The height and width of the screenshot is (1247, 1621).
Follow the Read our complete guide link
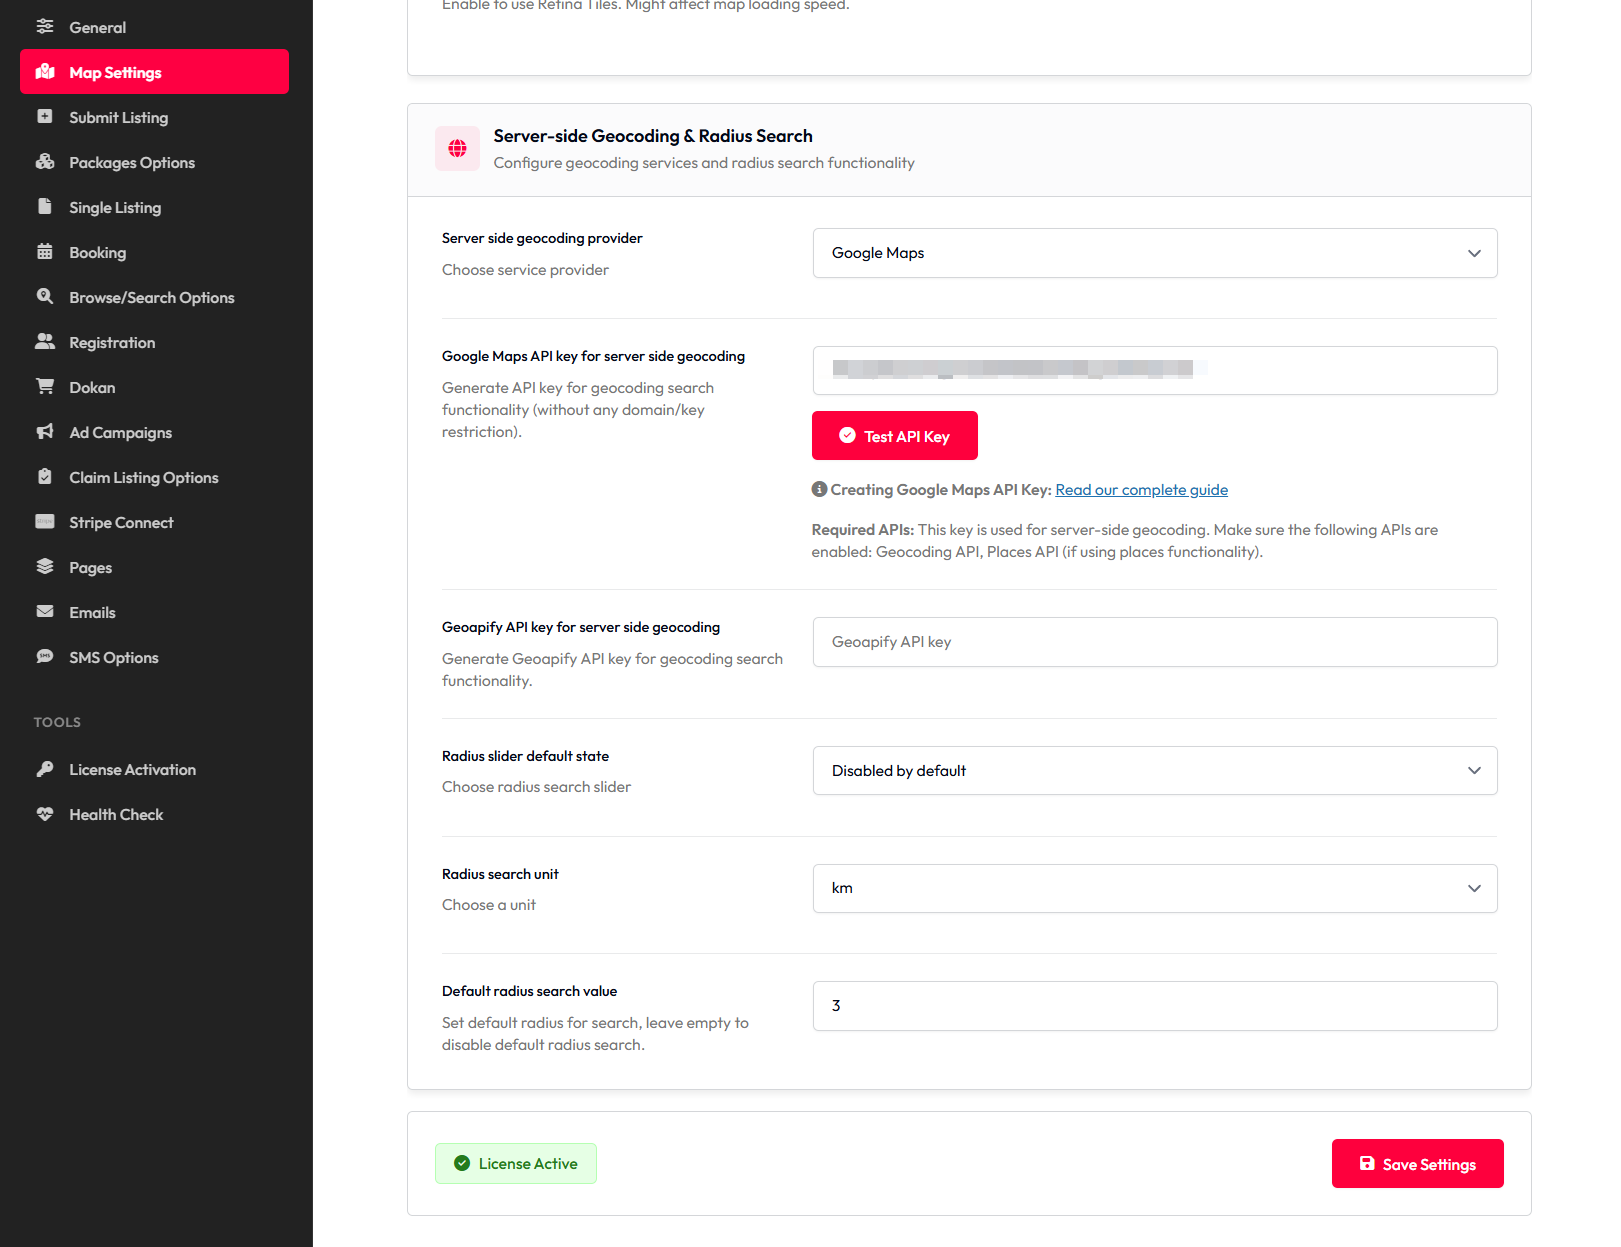tap(1141, 490)
